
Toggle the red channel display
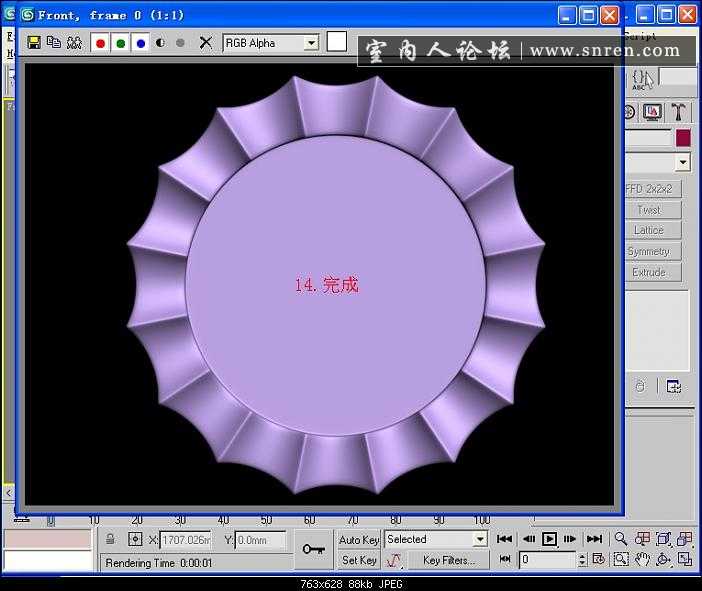coord(100,43)
